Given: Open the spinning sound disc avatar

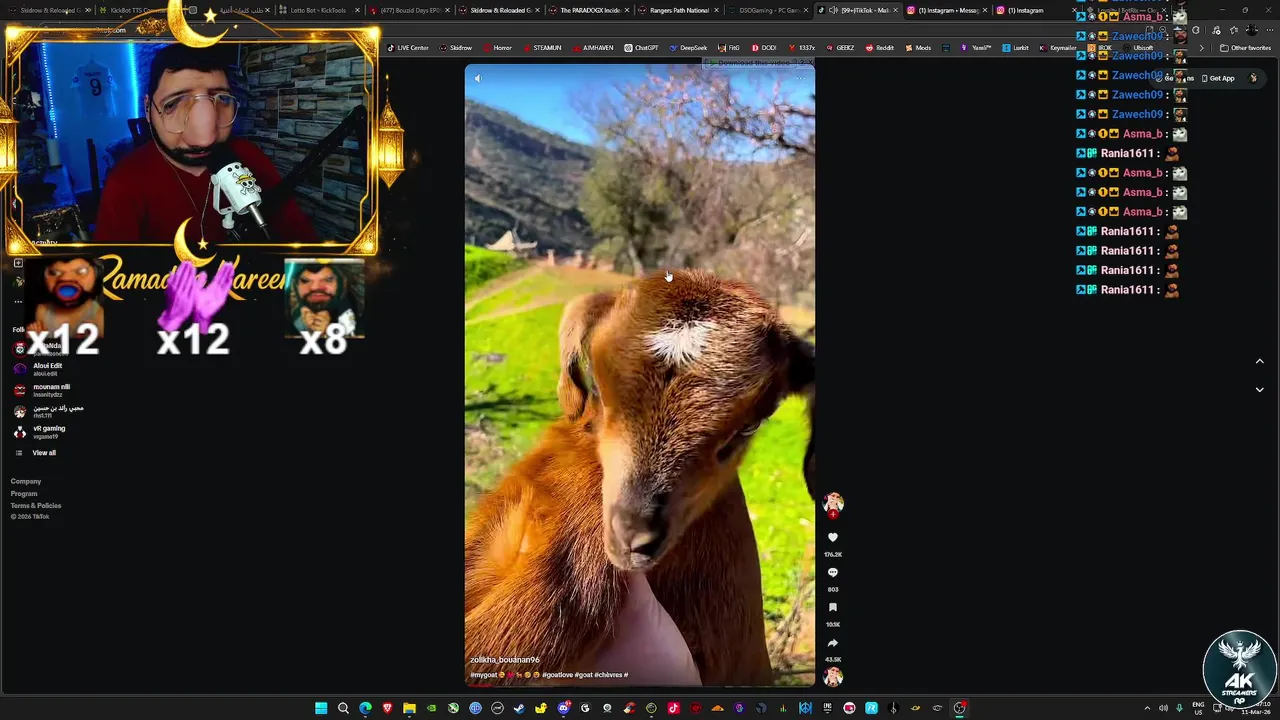Looking at the screenshot, I should (x=832, y=677).
